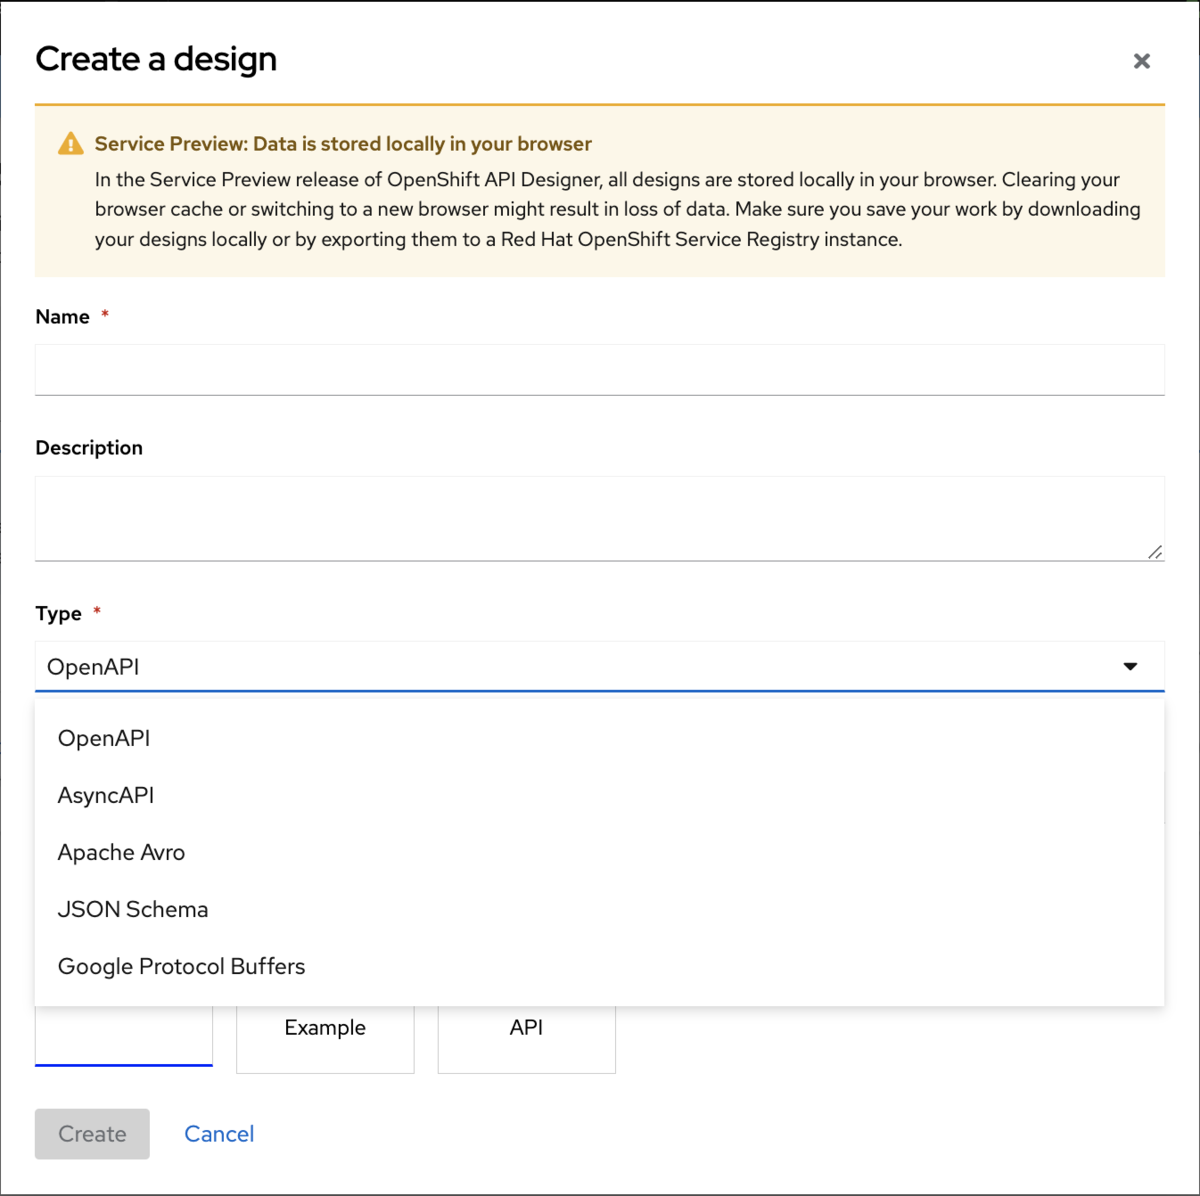Select the API template tile
This screenshot has height=1196, width=1200.
pos(527,1038)
